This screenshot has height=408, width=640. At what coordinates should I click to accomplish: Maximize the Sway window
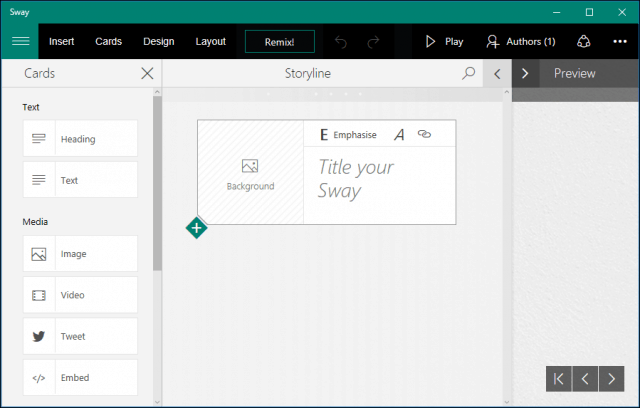(589, 12)
